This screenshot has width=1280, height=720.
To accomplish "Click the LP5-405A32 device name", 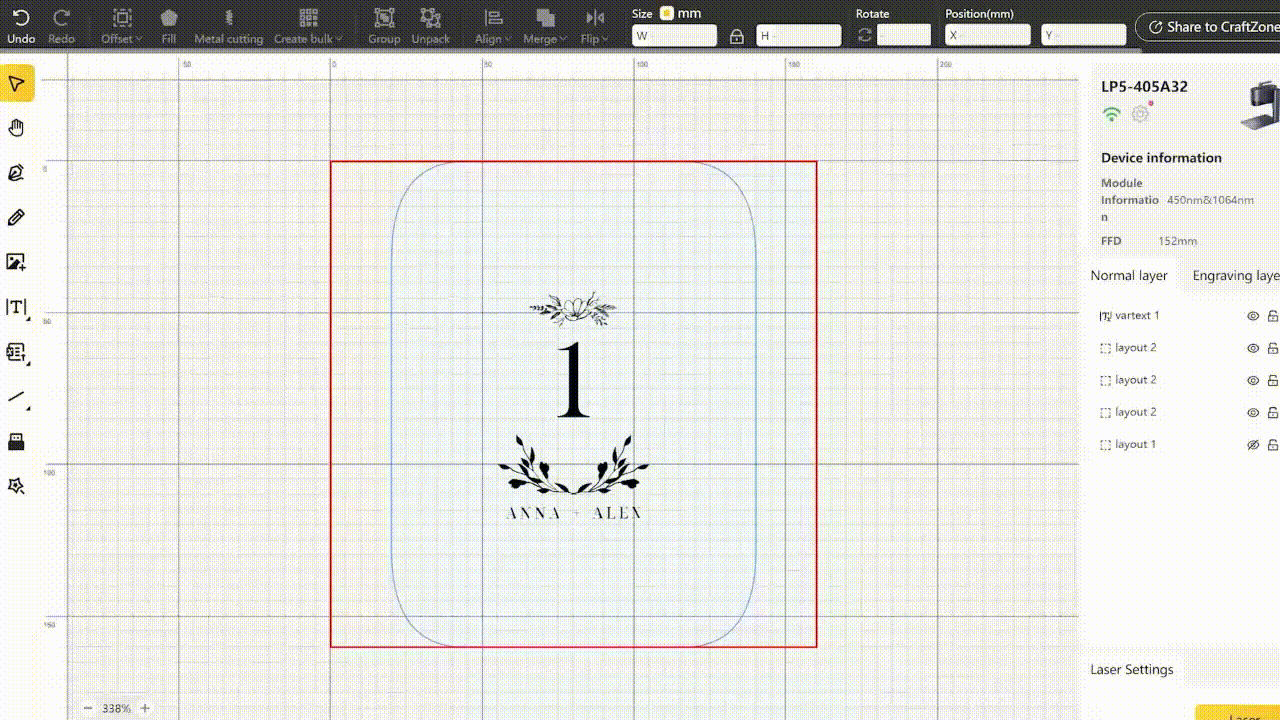I will [x=1144, y=86].
